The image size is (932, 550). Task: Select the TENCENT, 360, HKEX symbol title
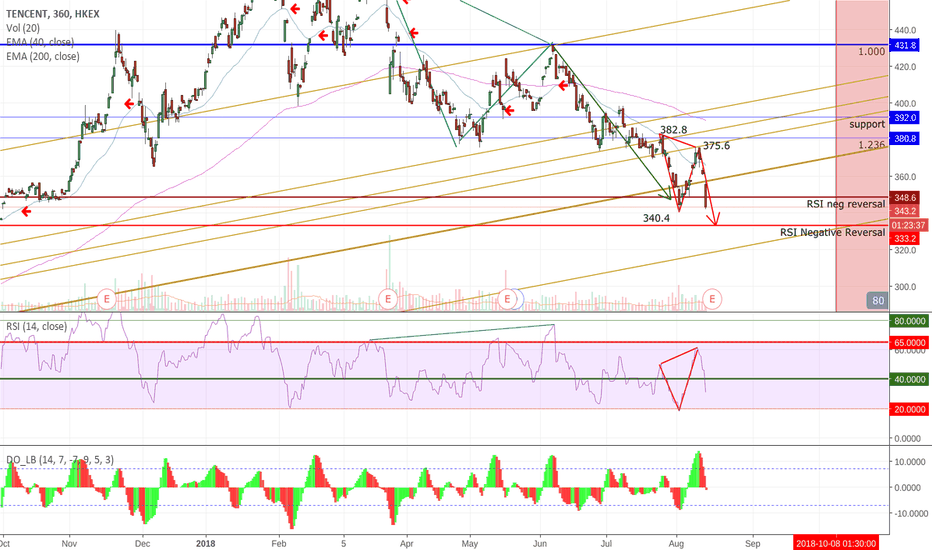click(52, 14)
